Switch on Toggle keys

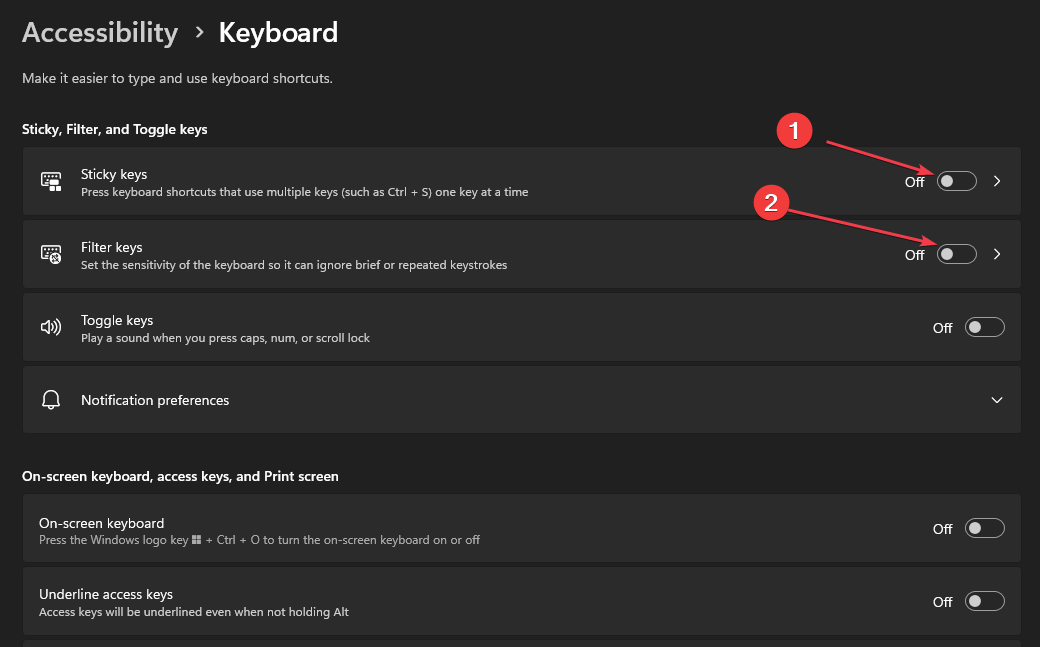[x=984, y=327]
